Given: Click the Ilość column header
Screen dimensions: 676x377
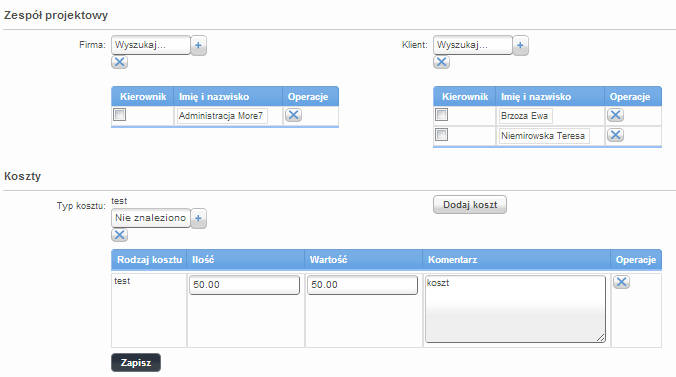Looking at the screenshot, I should tap(246, 260).
